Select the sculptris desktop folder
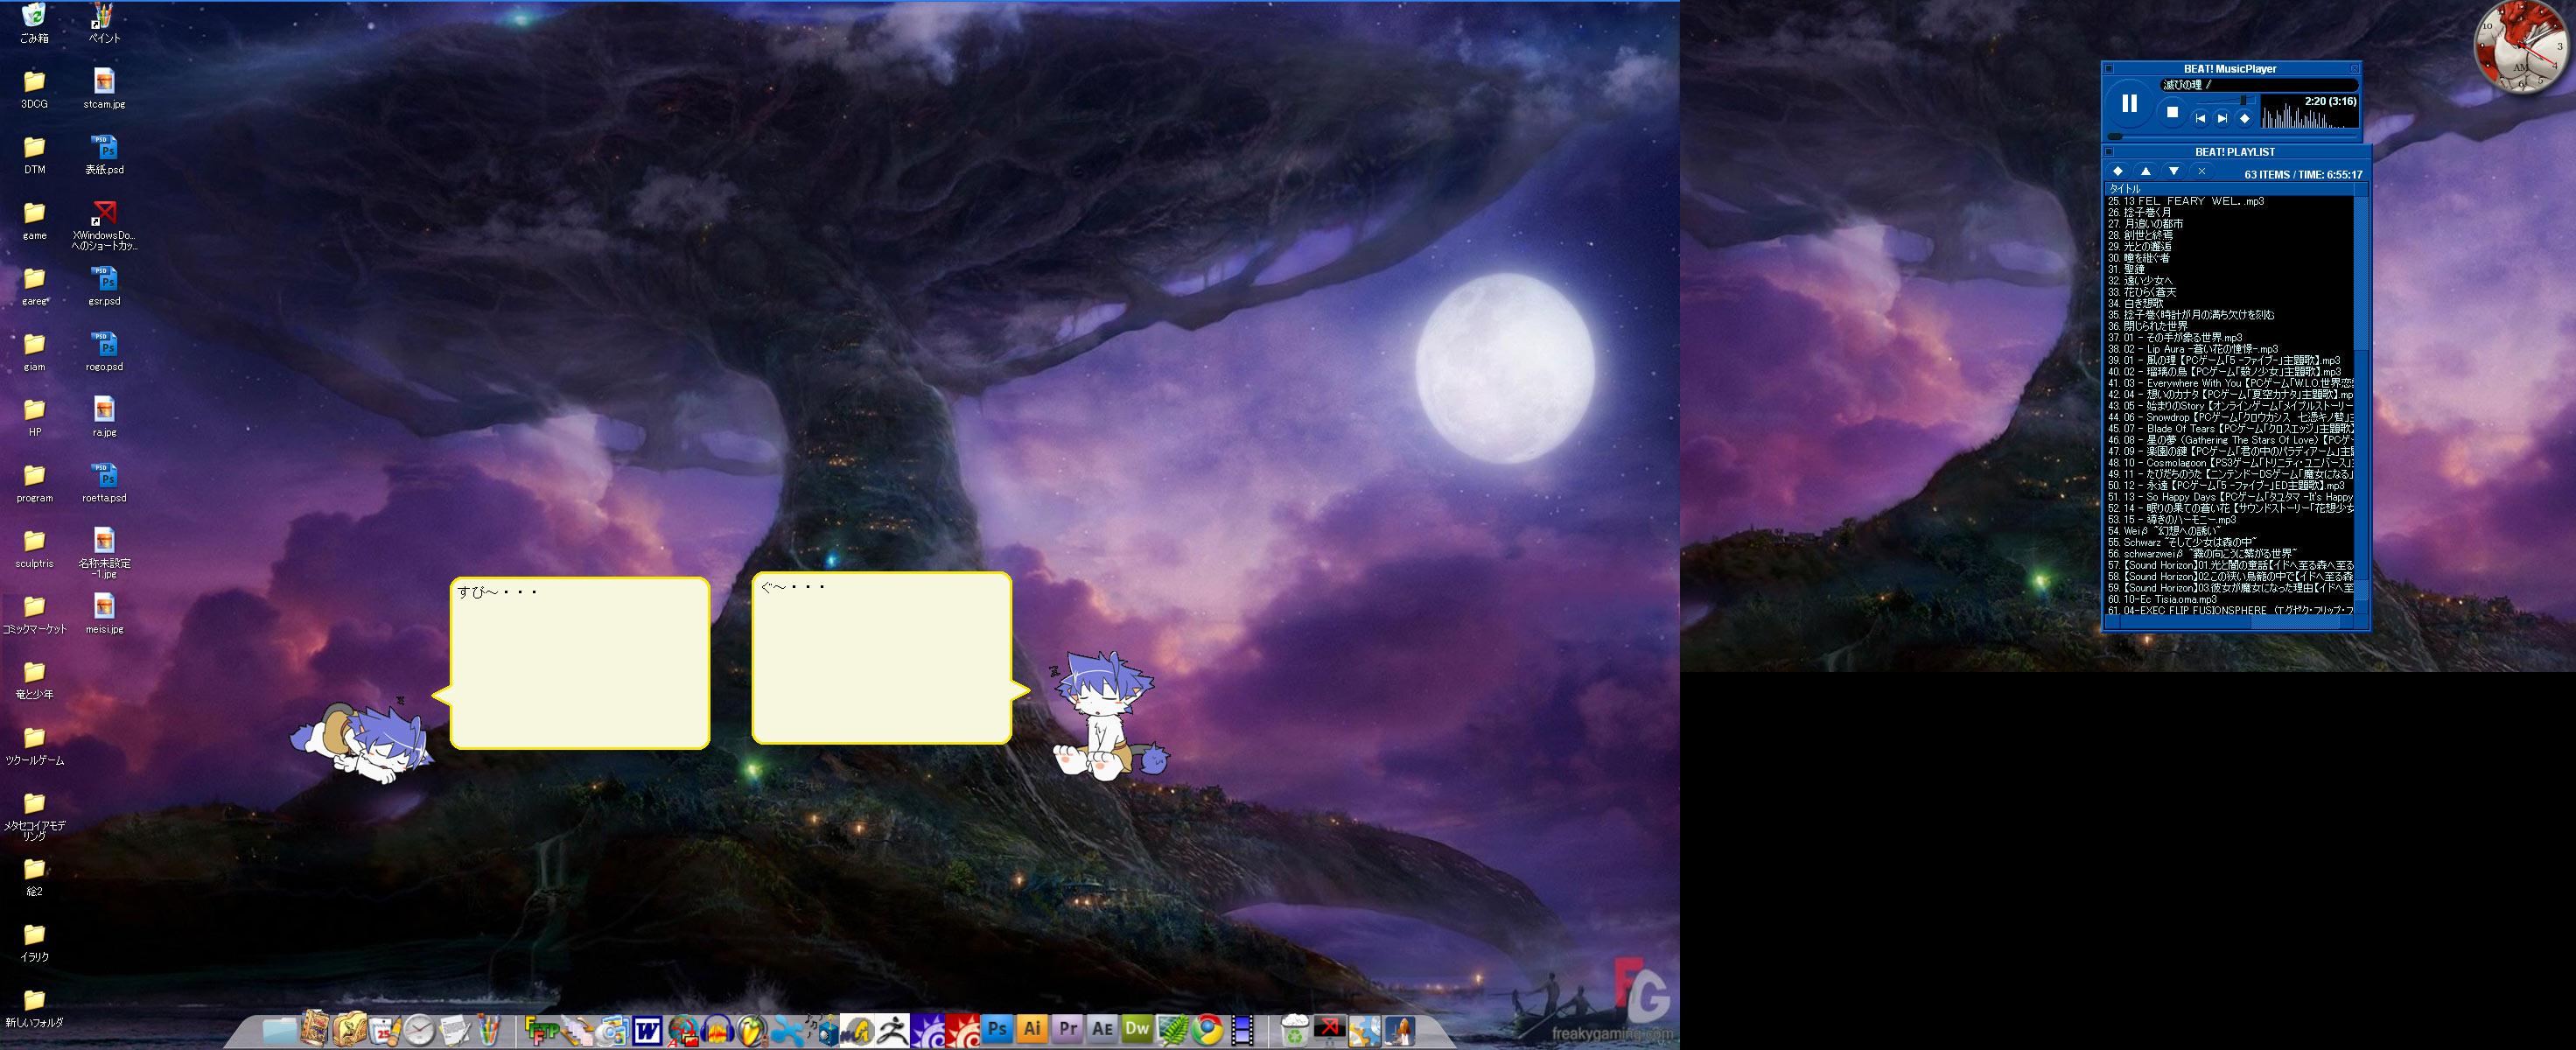 [34, 548]
